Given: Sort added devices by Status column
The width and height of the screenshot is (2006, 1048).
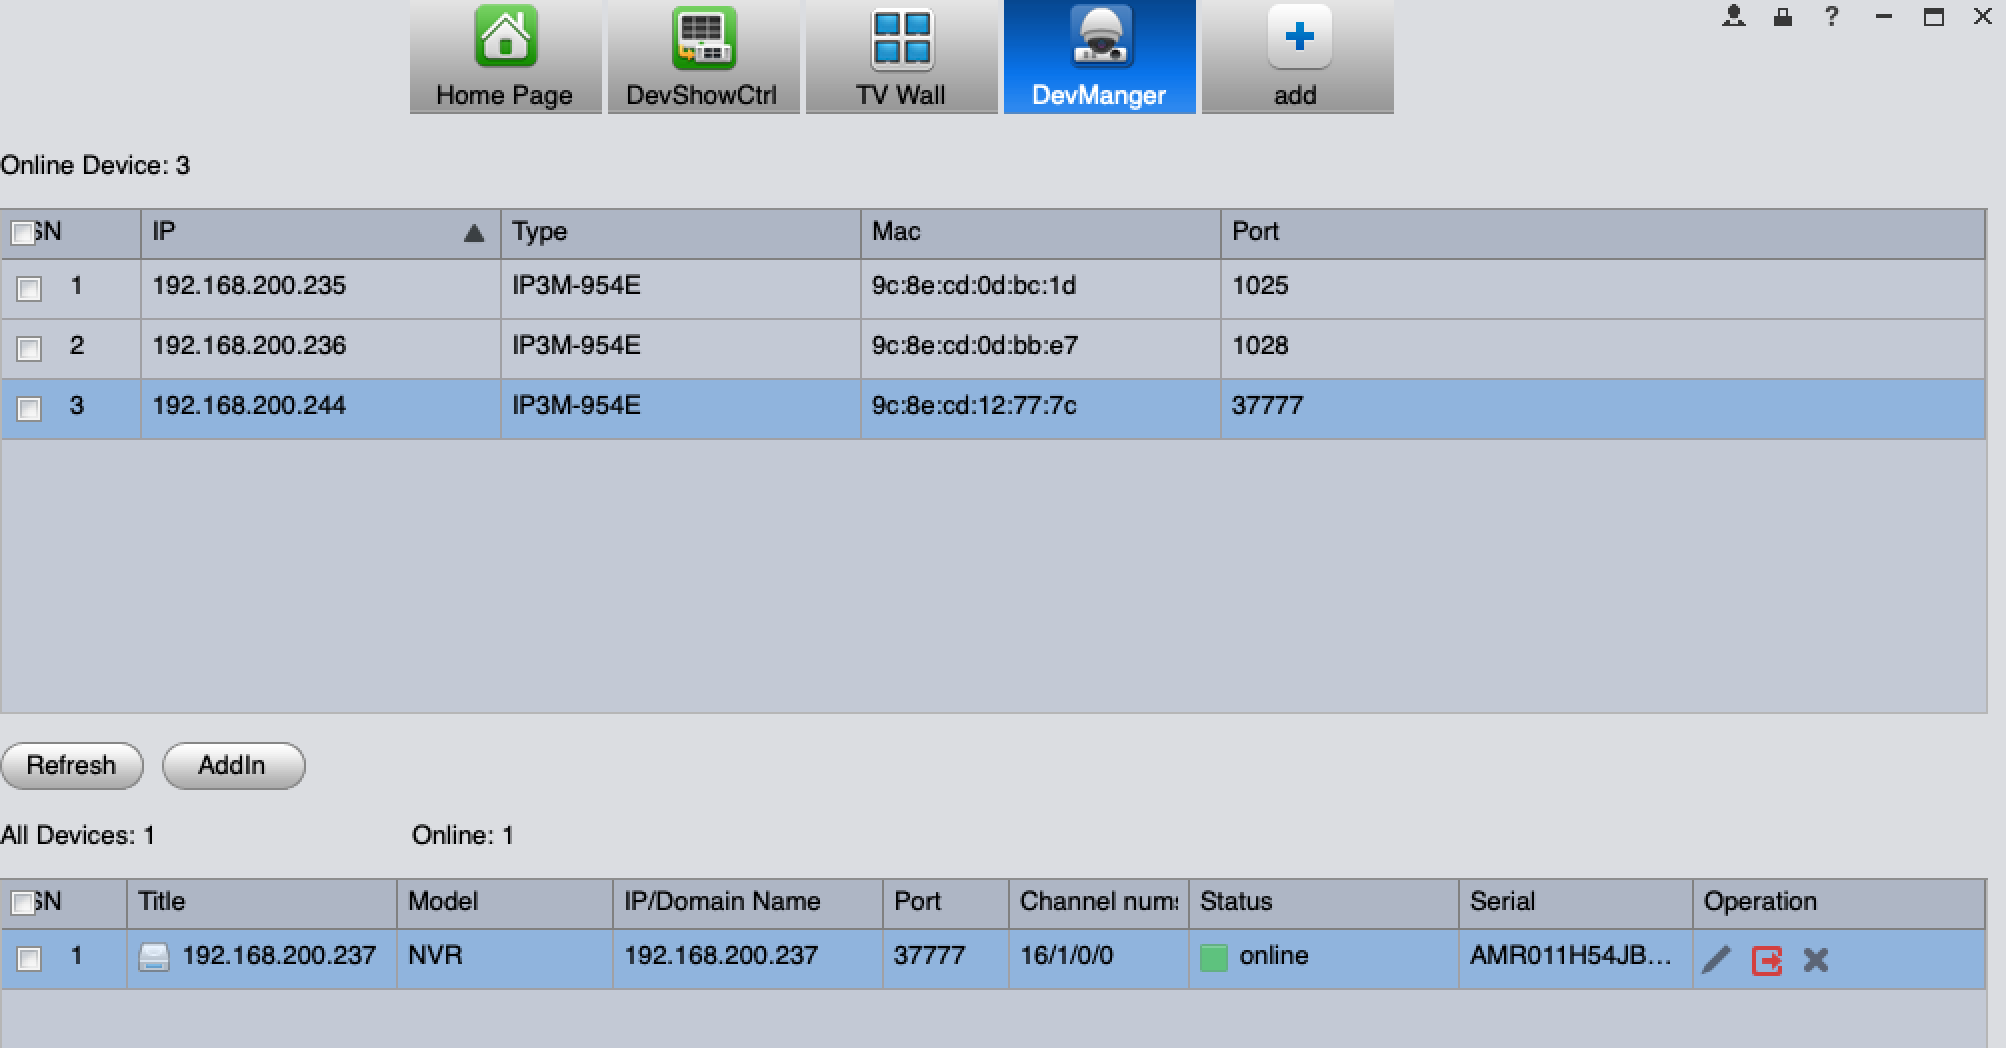Looking at the screenshot, I should pos(1324,903).
